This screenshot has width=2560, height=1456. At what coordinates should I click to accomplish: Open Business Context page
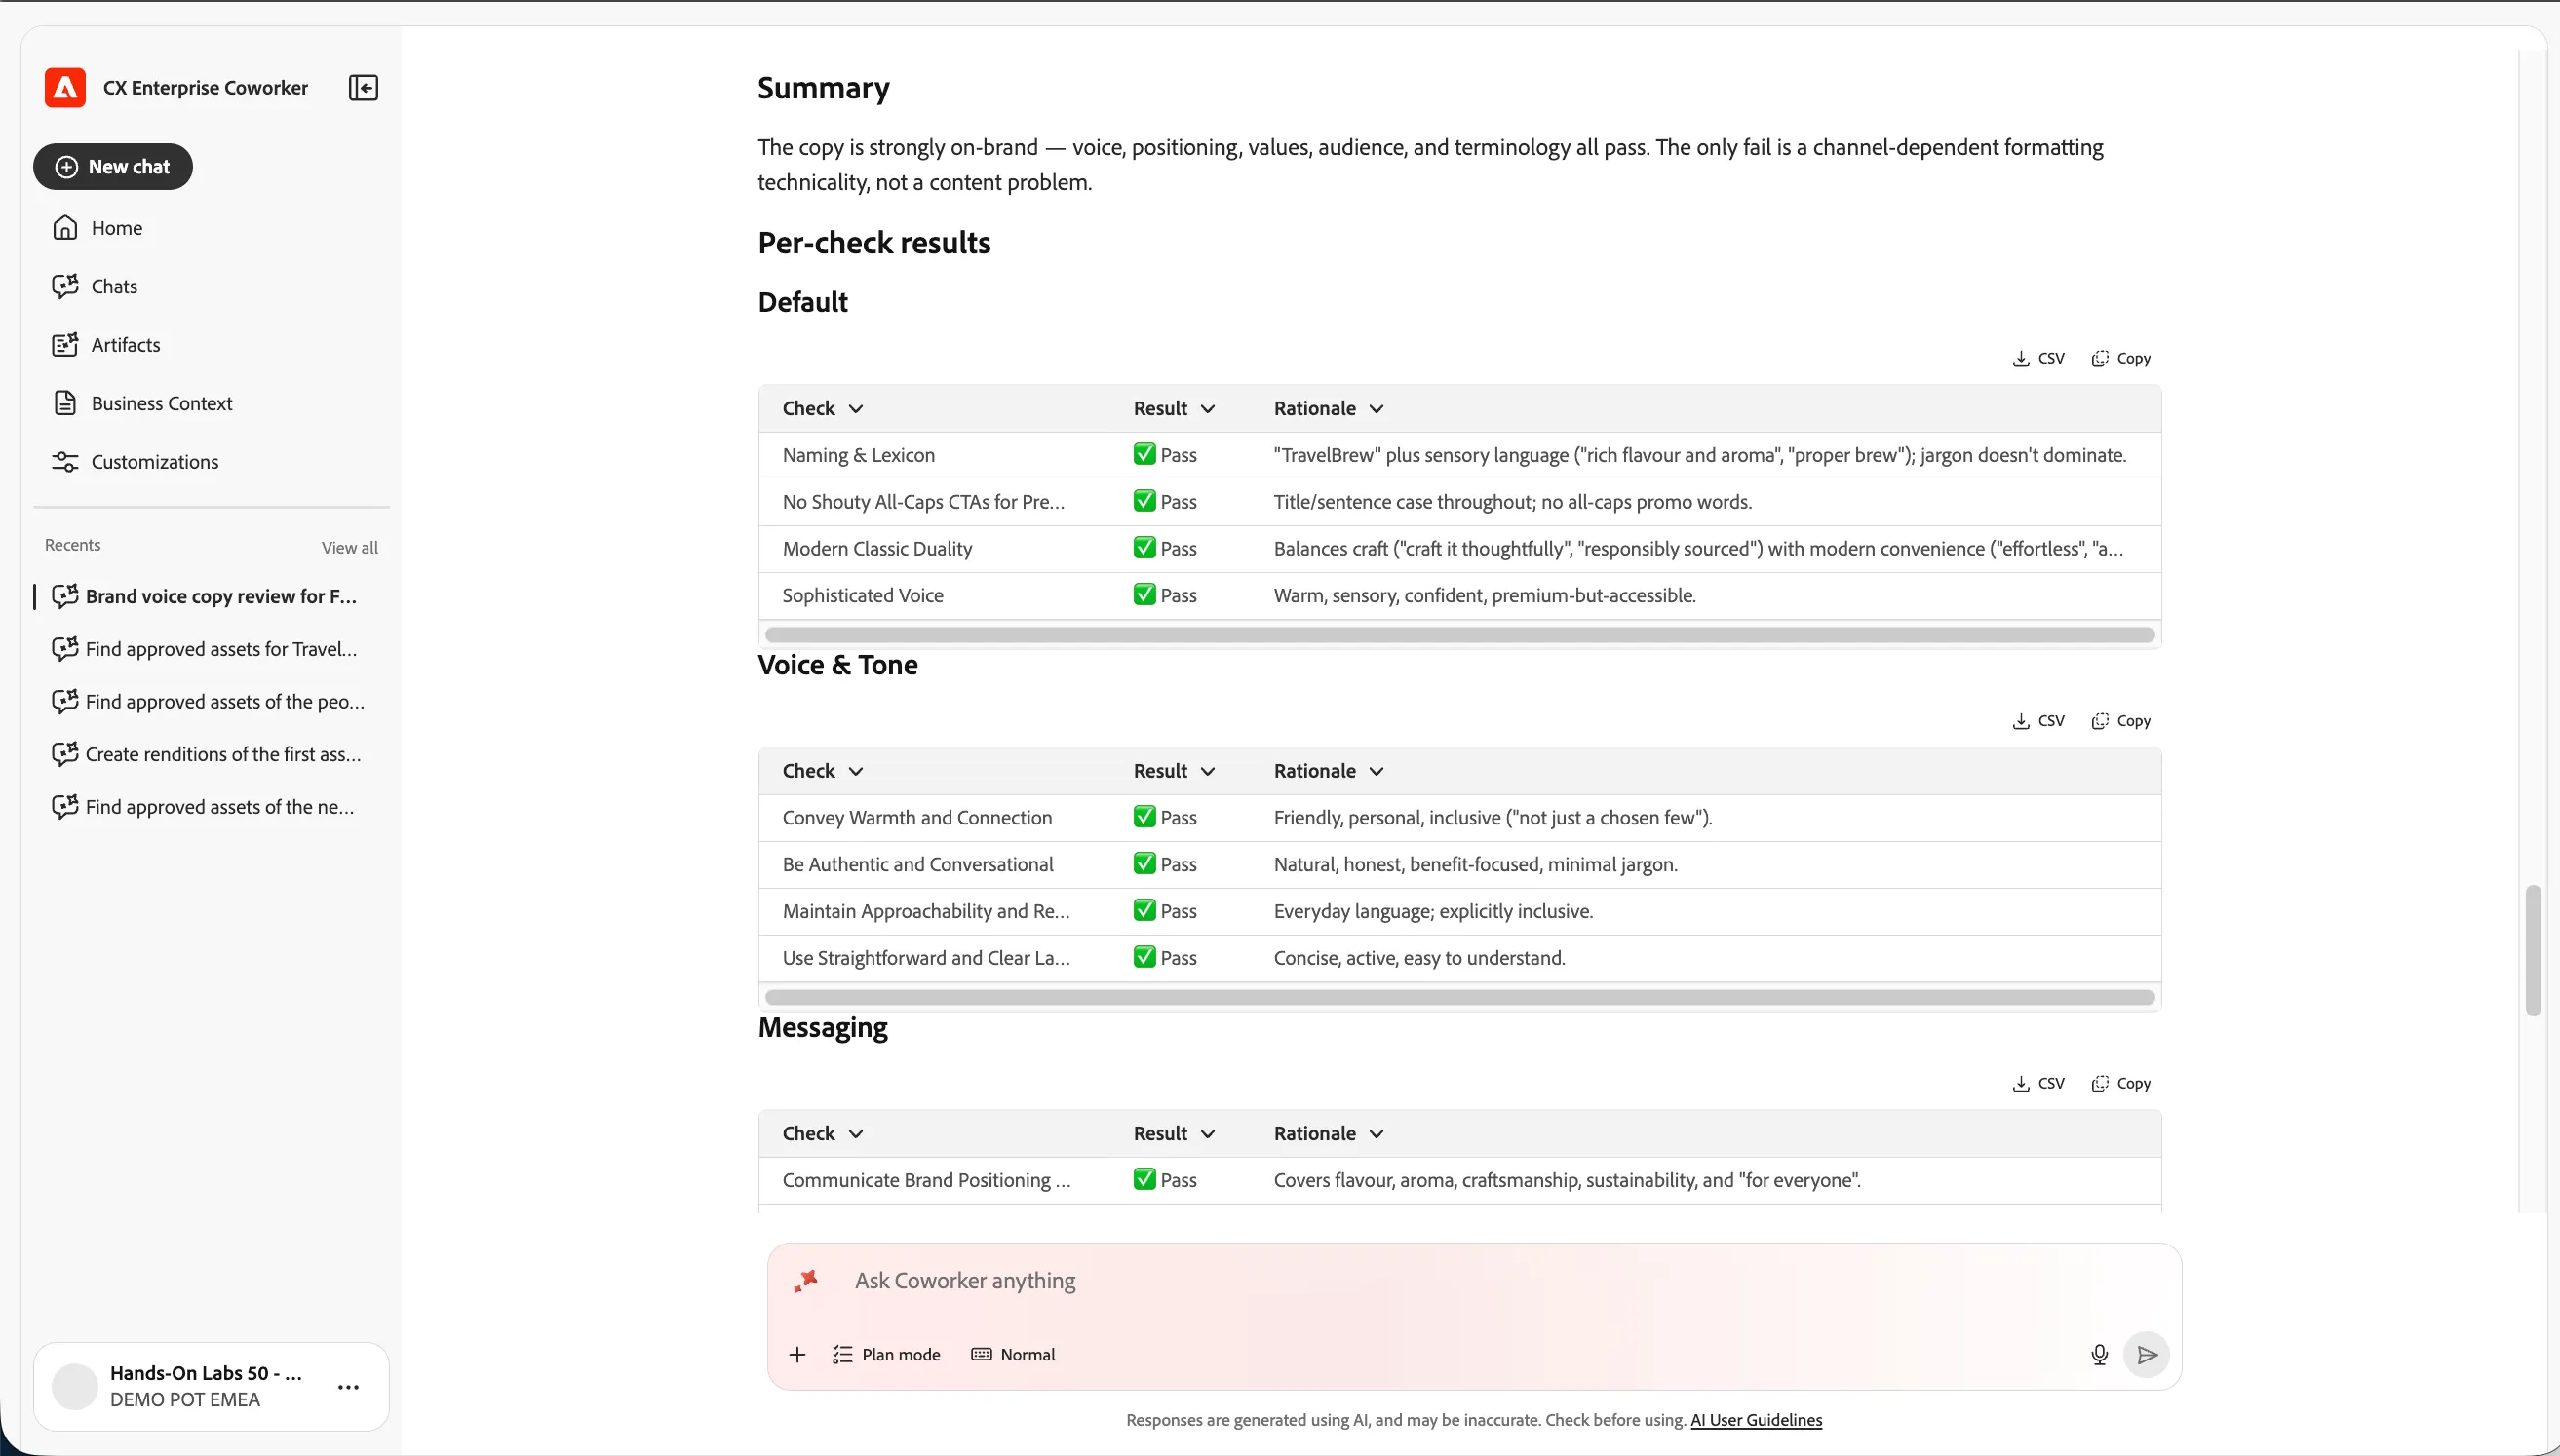click(x=142, y=403)
